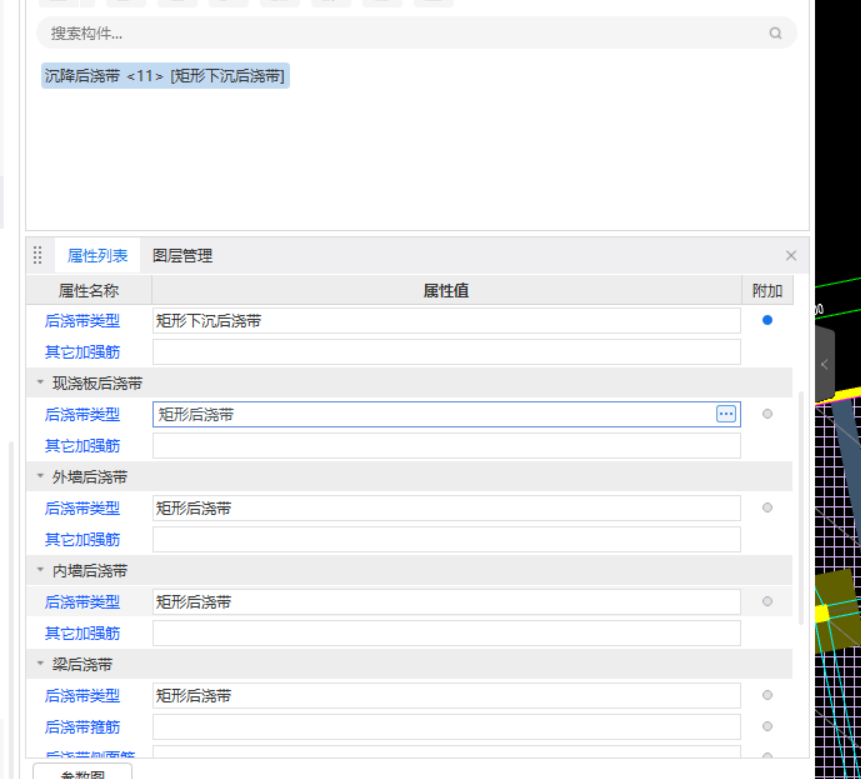
Task: Collapse the 梁后浇带 group
Action: point(40,664)
